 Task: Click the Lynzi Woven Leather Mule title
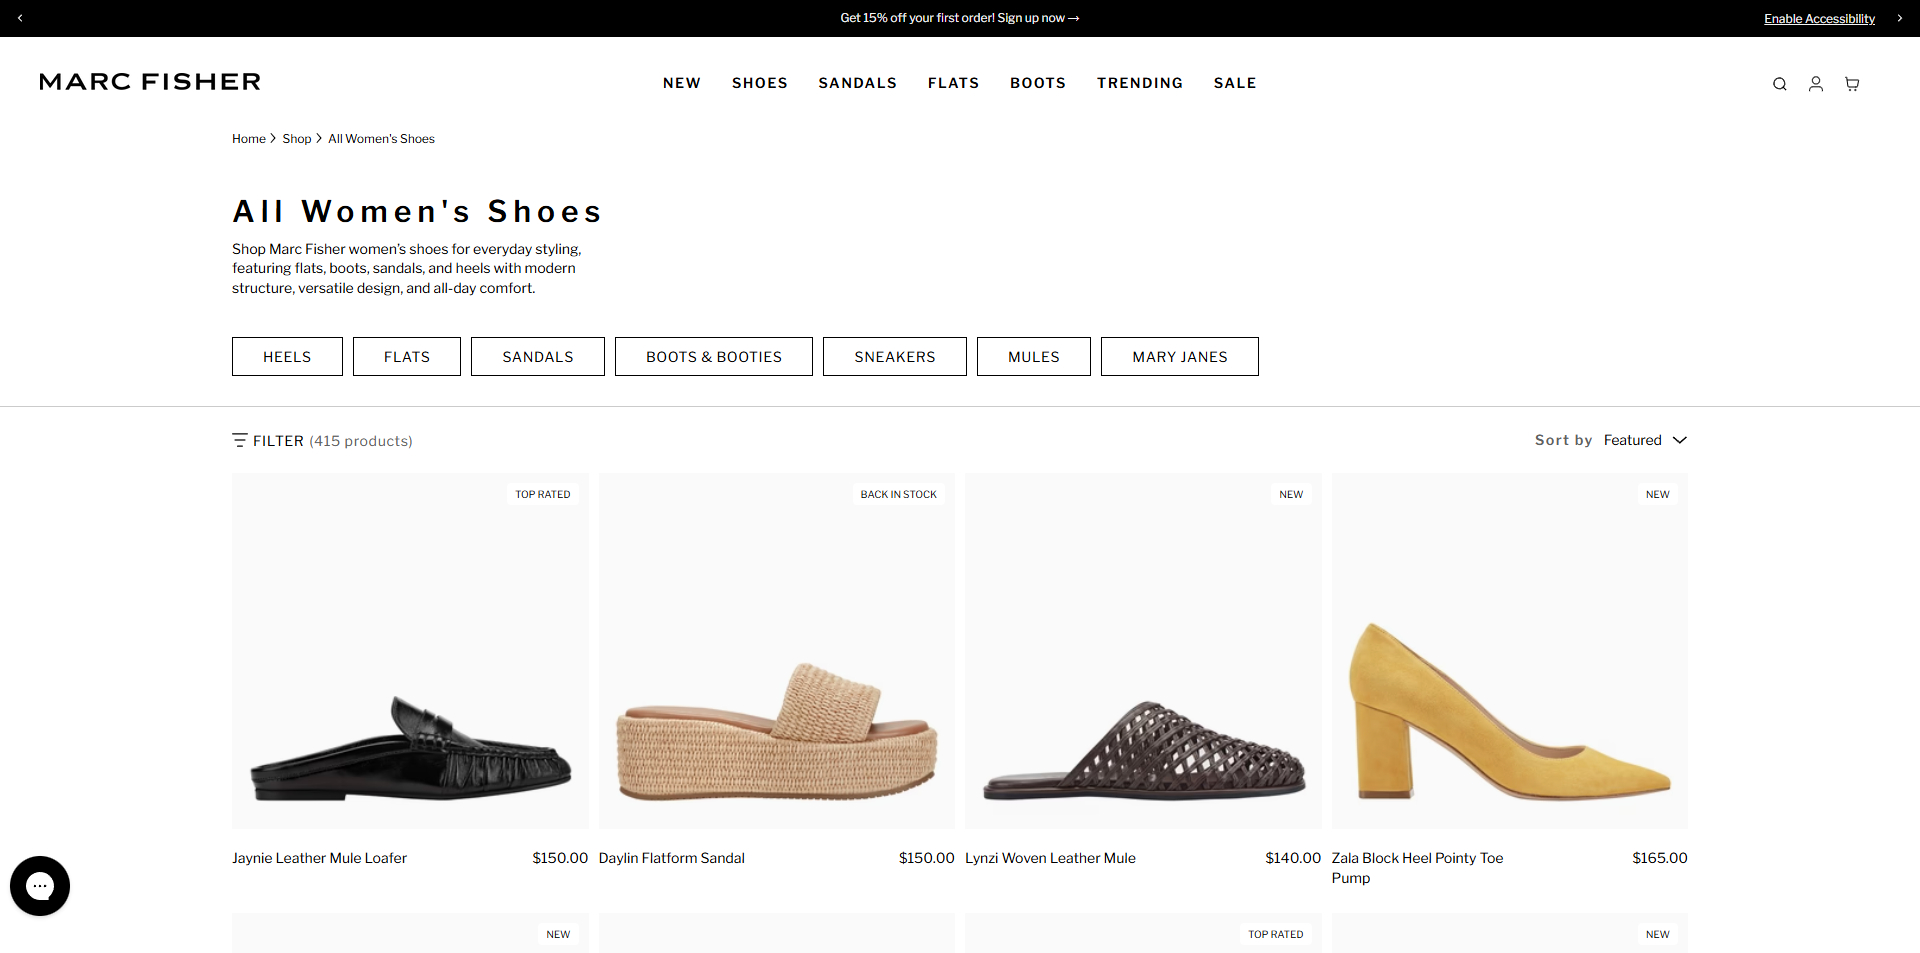tap(1050, 858)
